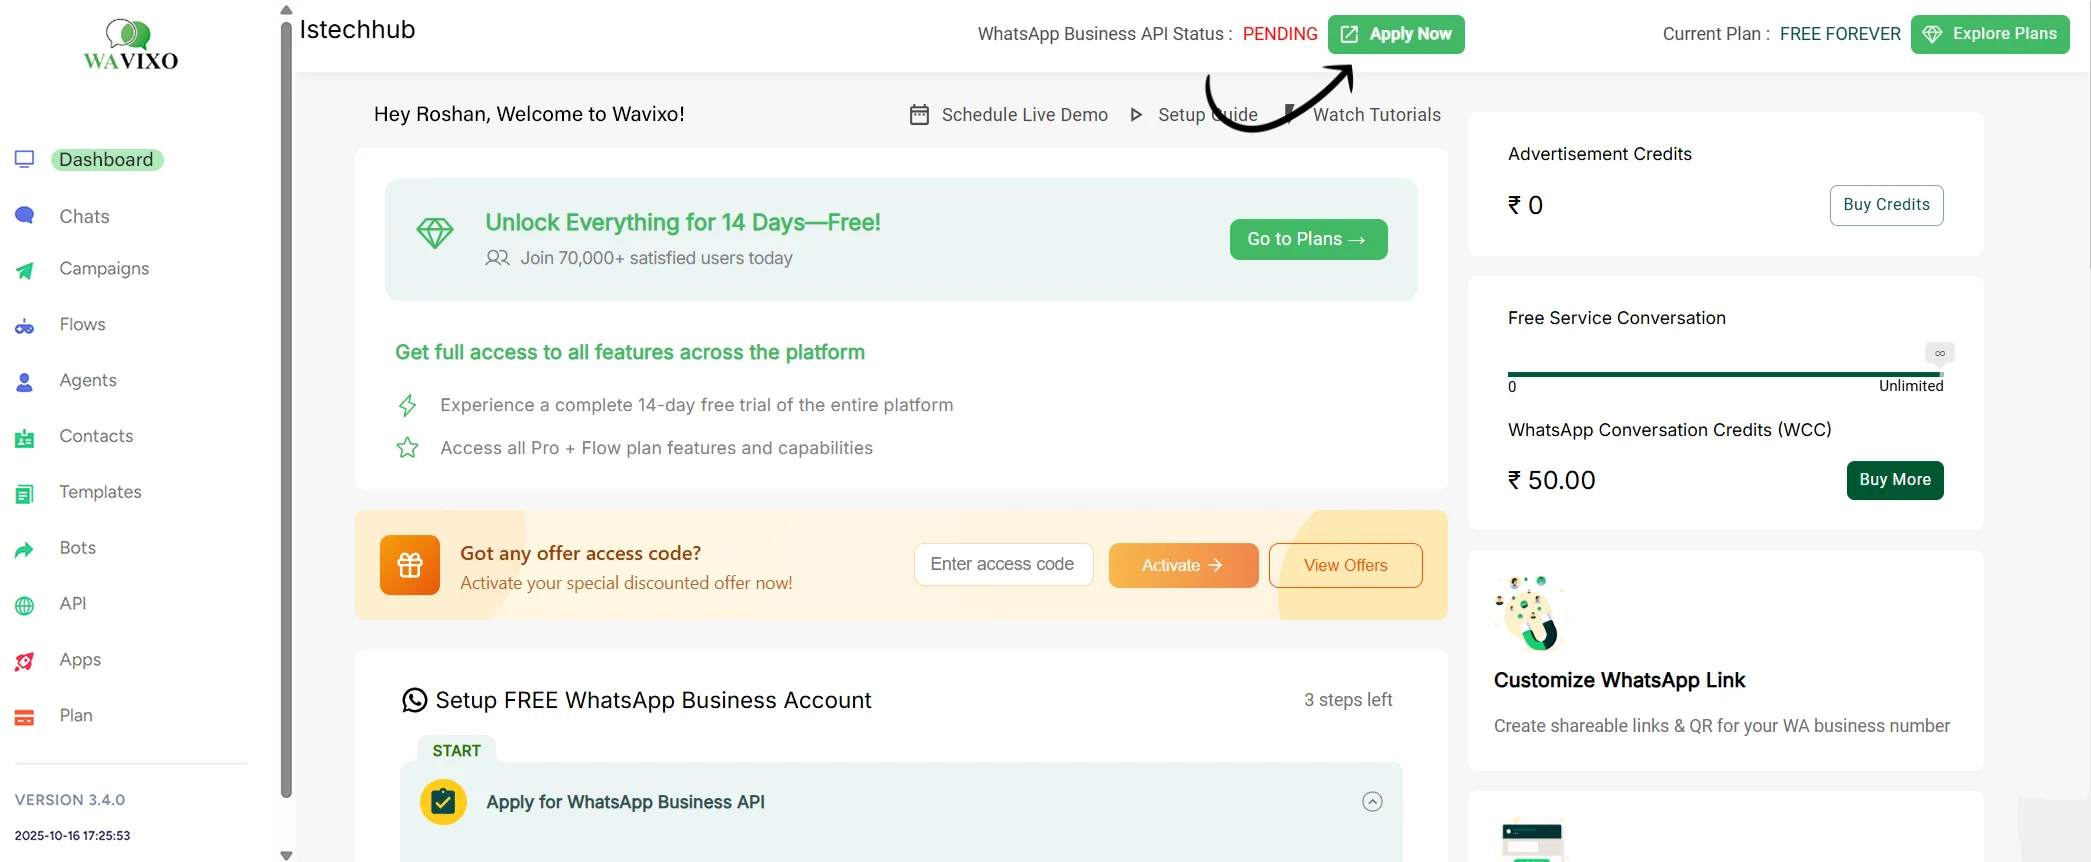2091x862 pixels.
Task: Click the API globe icon
Action: click(25, 605)
